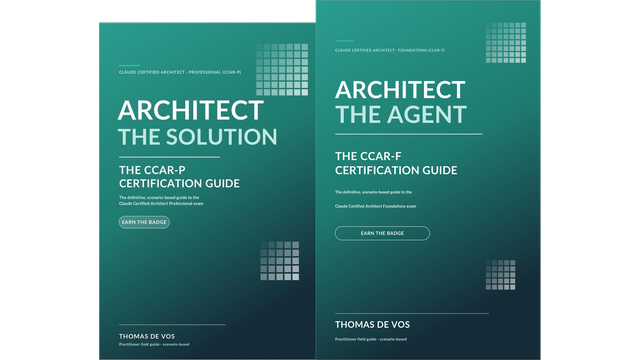The height and width of the screenshot is (360, 640).
Task: Click the CCAR-P header label on left cover
Action: 180,72
